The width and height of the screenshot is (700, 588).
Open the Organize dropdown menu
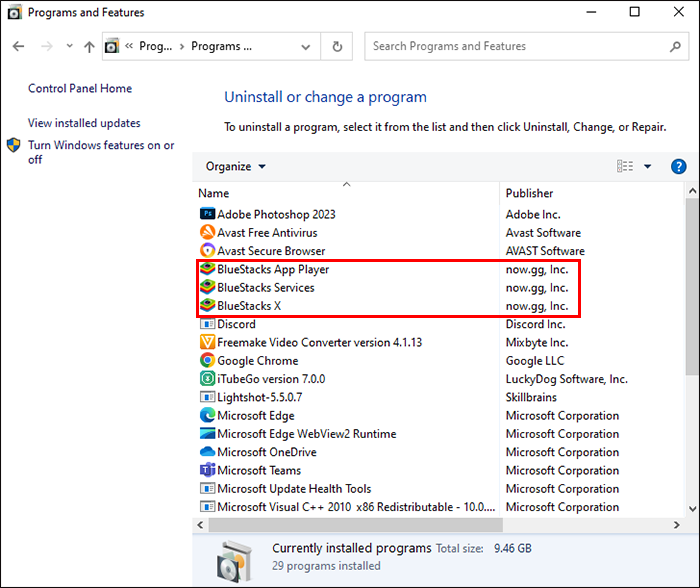(x=235, y=167)
